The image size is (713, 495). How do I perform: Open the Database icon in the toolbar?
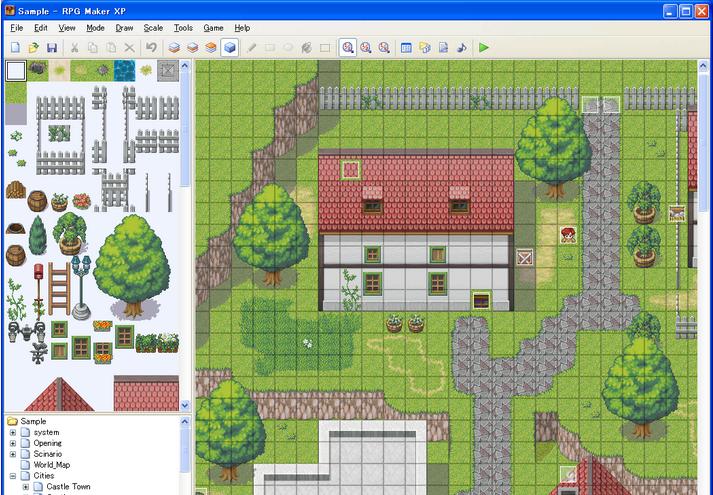coord(406,47)
